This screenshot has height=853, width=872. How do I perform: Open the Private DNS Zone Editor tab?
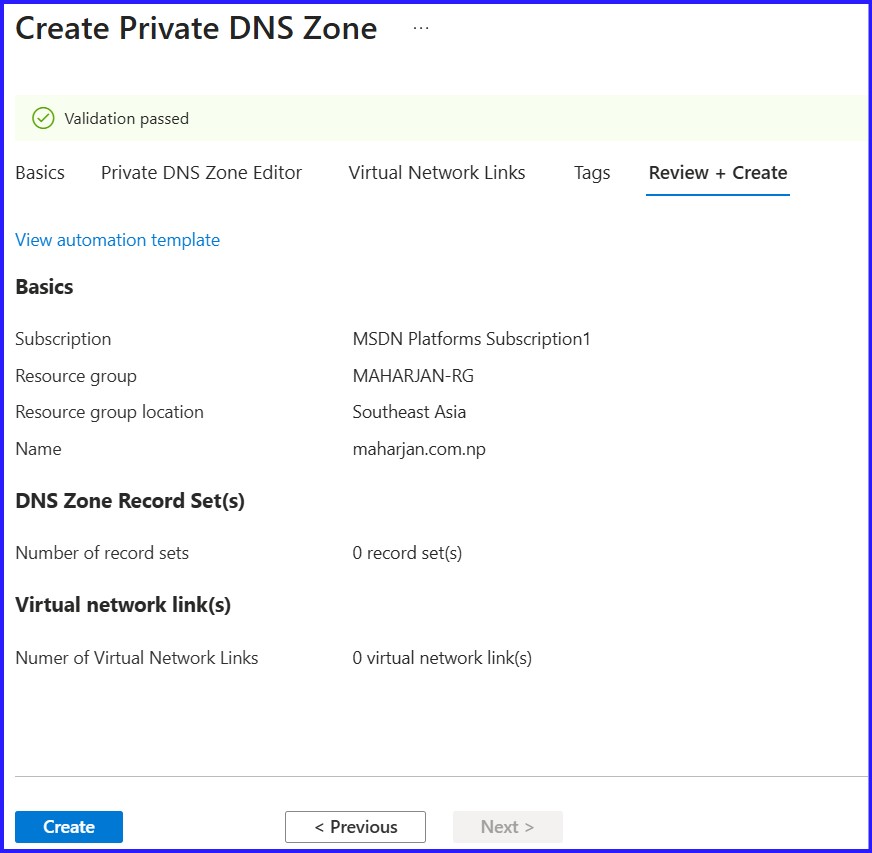pyautogui.click(x=200, y=173)
